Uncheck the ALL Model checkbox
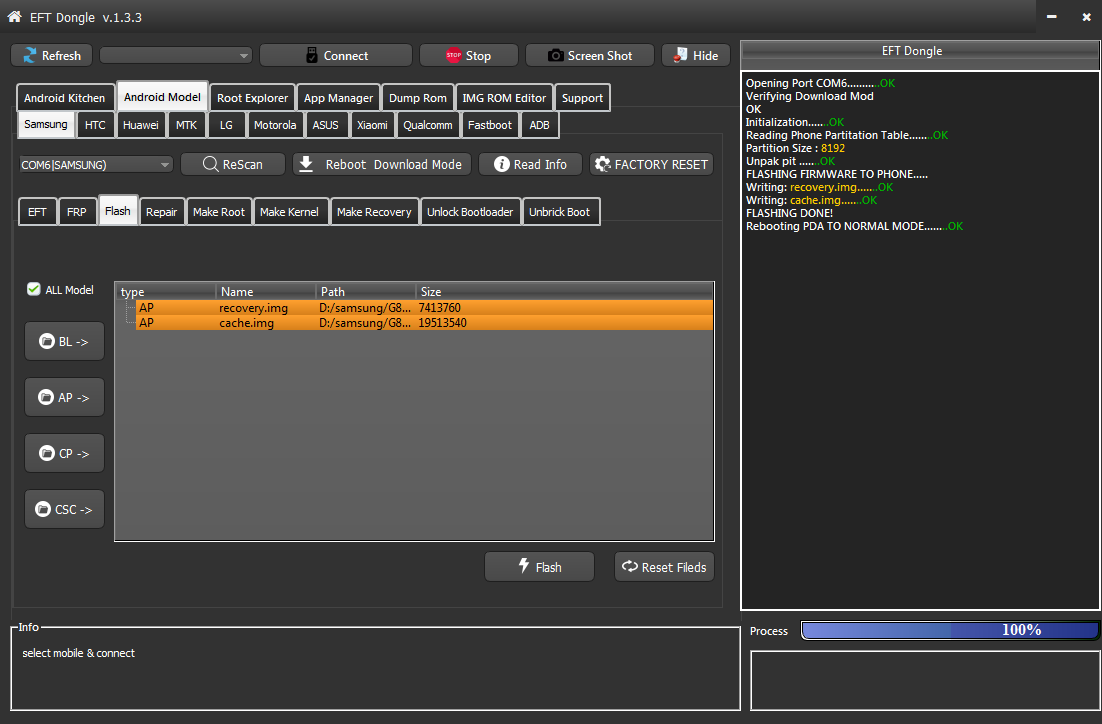The width and height of the screenshot is (1102, 724). click(x=33, y=289)
